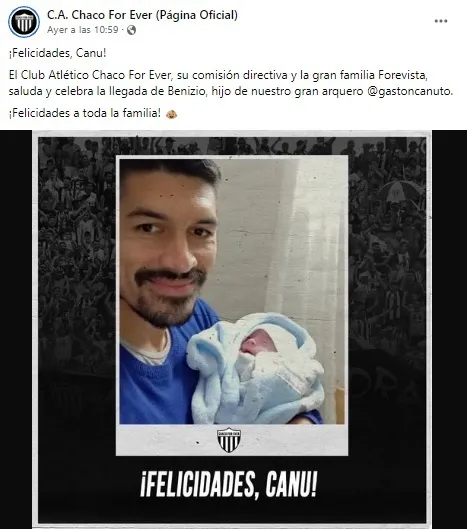This screenshot has height=529, width=467.
Task: Click the globe public audience icon
Action: [131, 30]
